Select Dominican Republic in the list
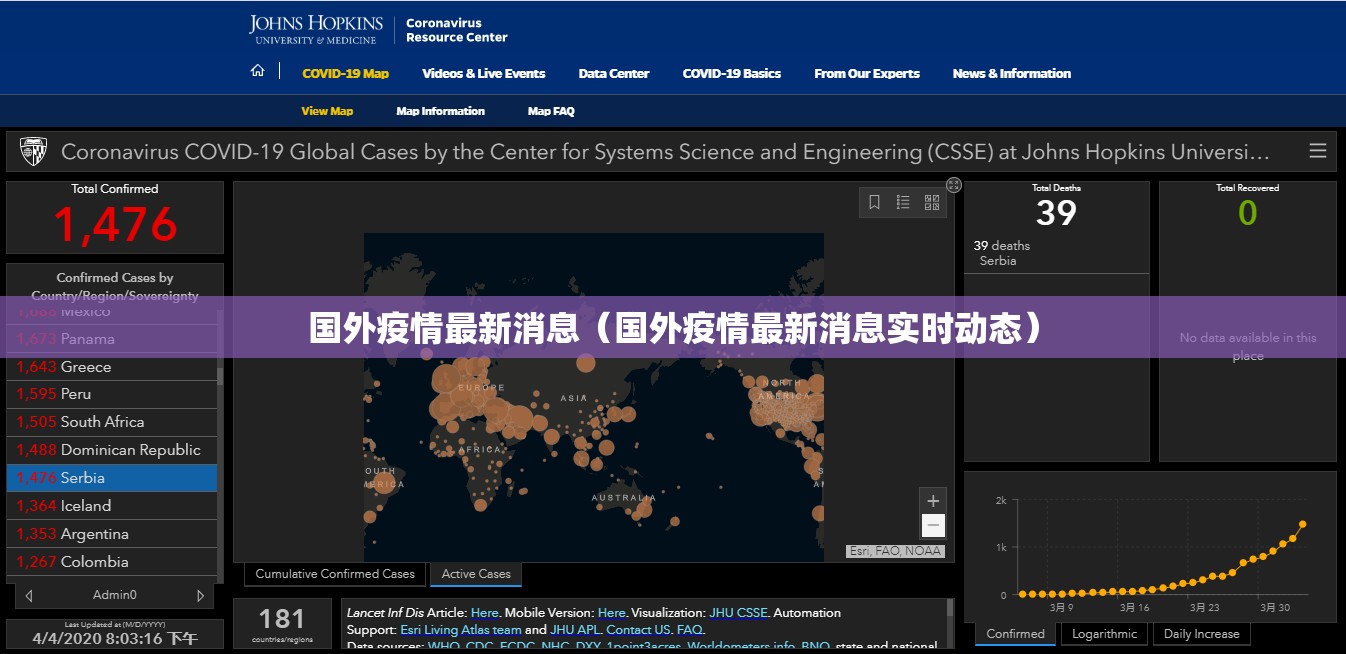This screenshot has width=1346, height=654. pyautogui.click(x=112, y=450)
